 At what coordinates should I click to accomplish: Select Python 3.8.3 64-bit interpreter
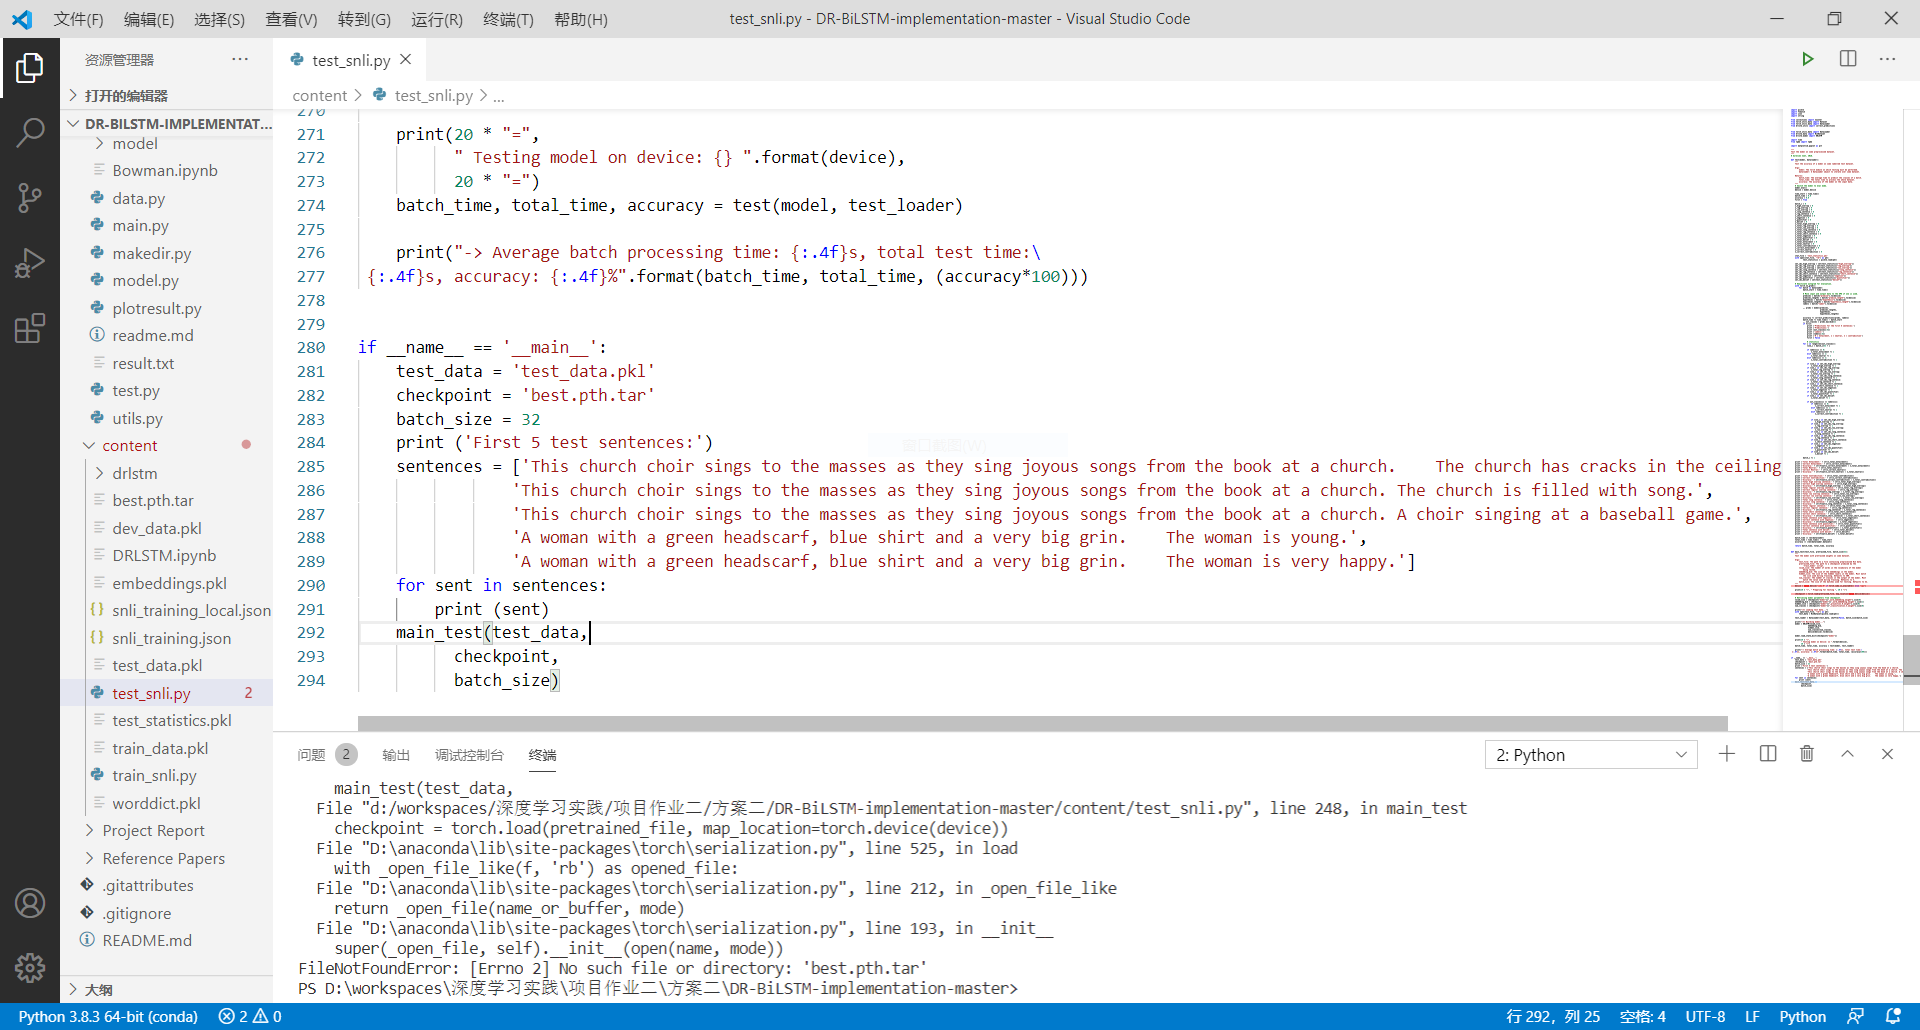pos(108,1016)
